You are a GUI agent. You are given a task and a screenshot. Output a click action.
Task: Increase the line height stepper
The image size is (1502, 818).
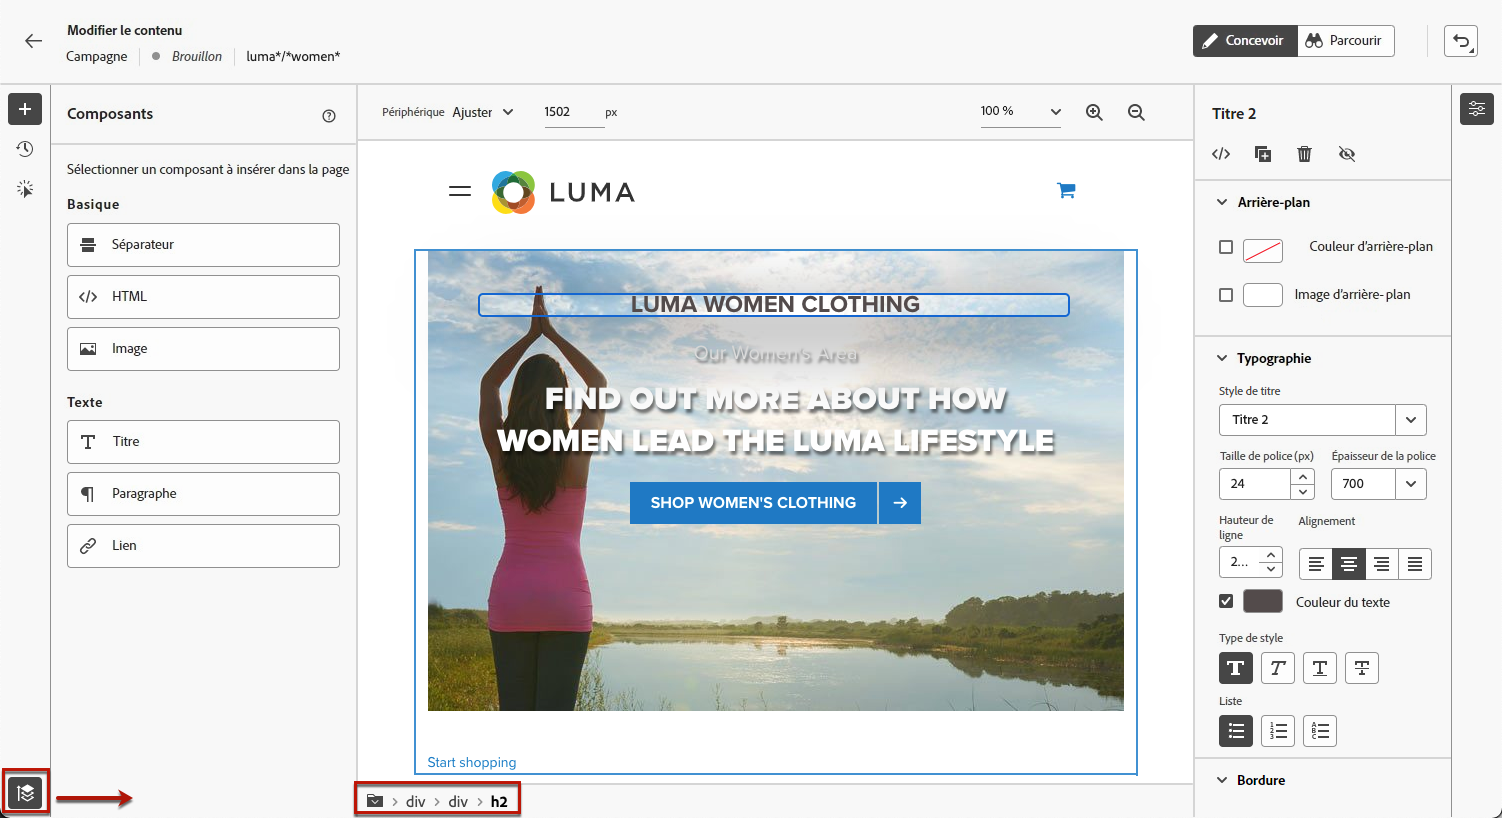pyautogui.click(x=1271, y=555)
